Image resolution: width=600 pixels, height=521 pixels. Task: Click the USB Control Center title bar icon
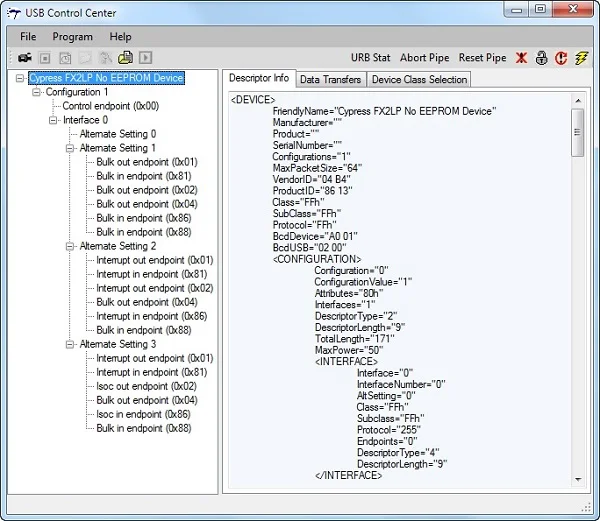coord(14,13)
